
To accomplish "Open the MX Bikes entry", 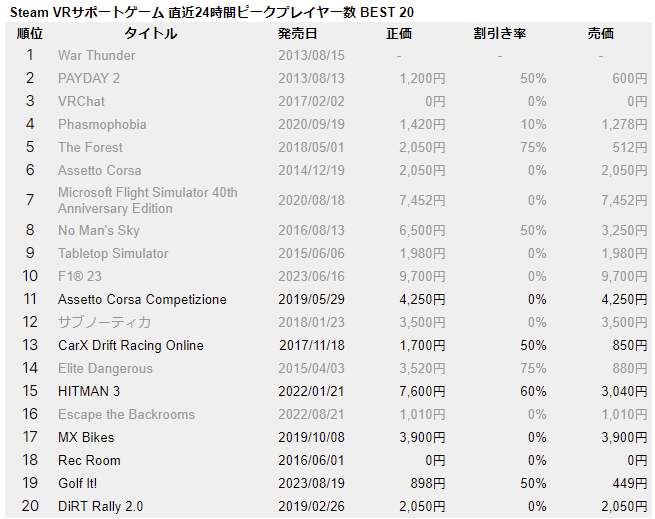I will (x=86, y=437).
